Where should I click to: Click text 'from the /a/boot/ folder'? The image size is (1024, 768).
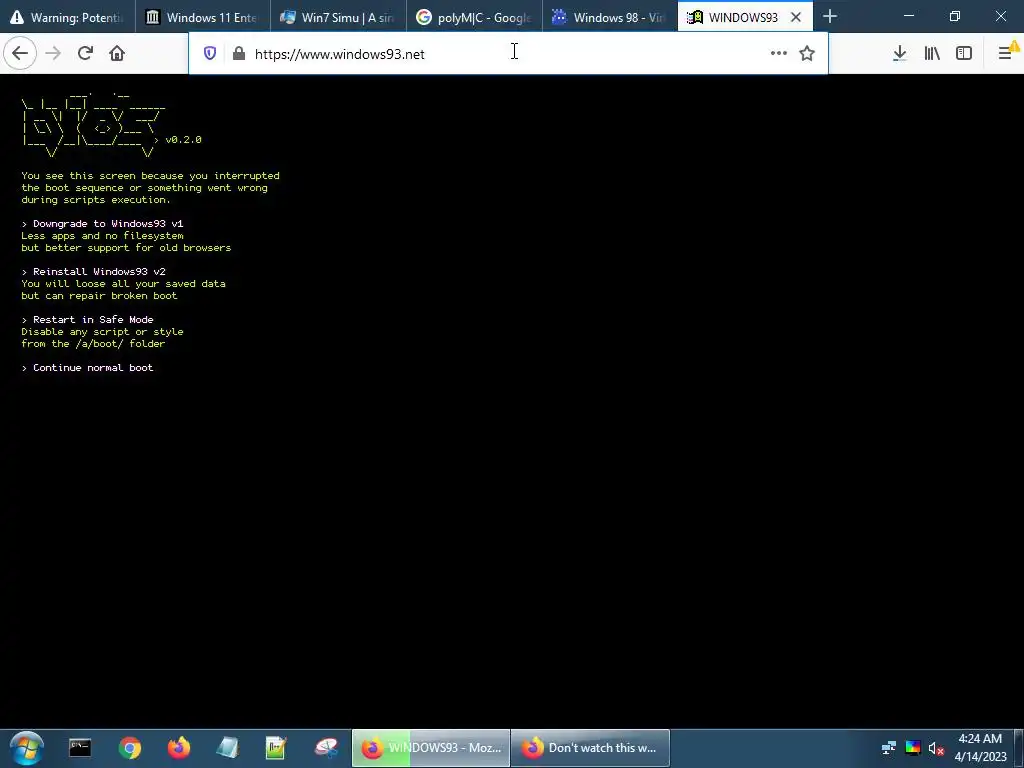point(93,344)
